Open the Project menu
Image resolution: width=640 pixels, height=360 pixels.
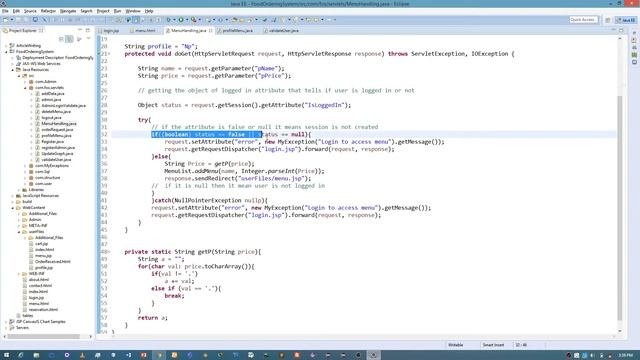tap(103, 11)
